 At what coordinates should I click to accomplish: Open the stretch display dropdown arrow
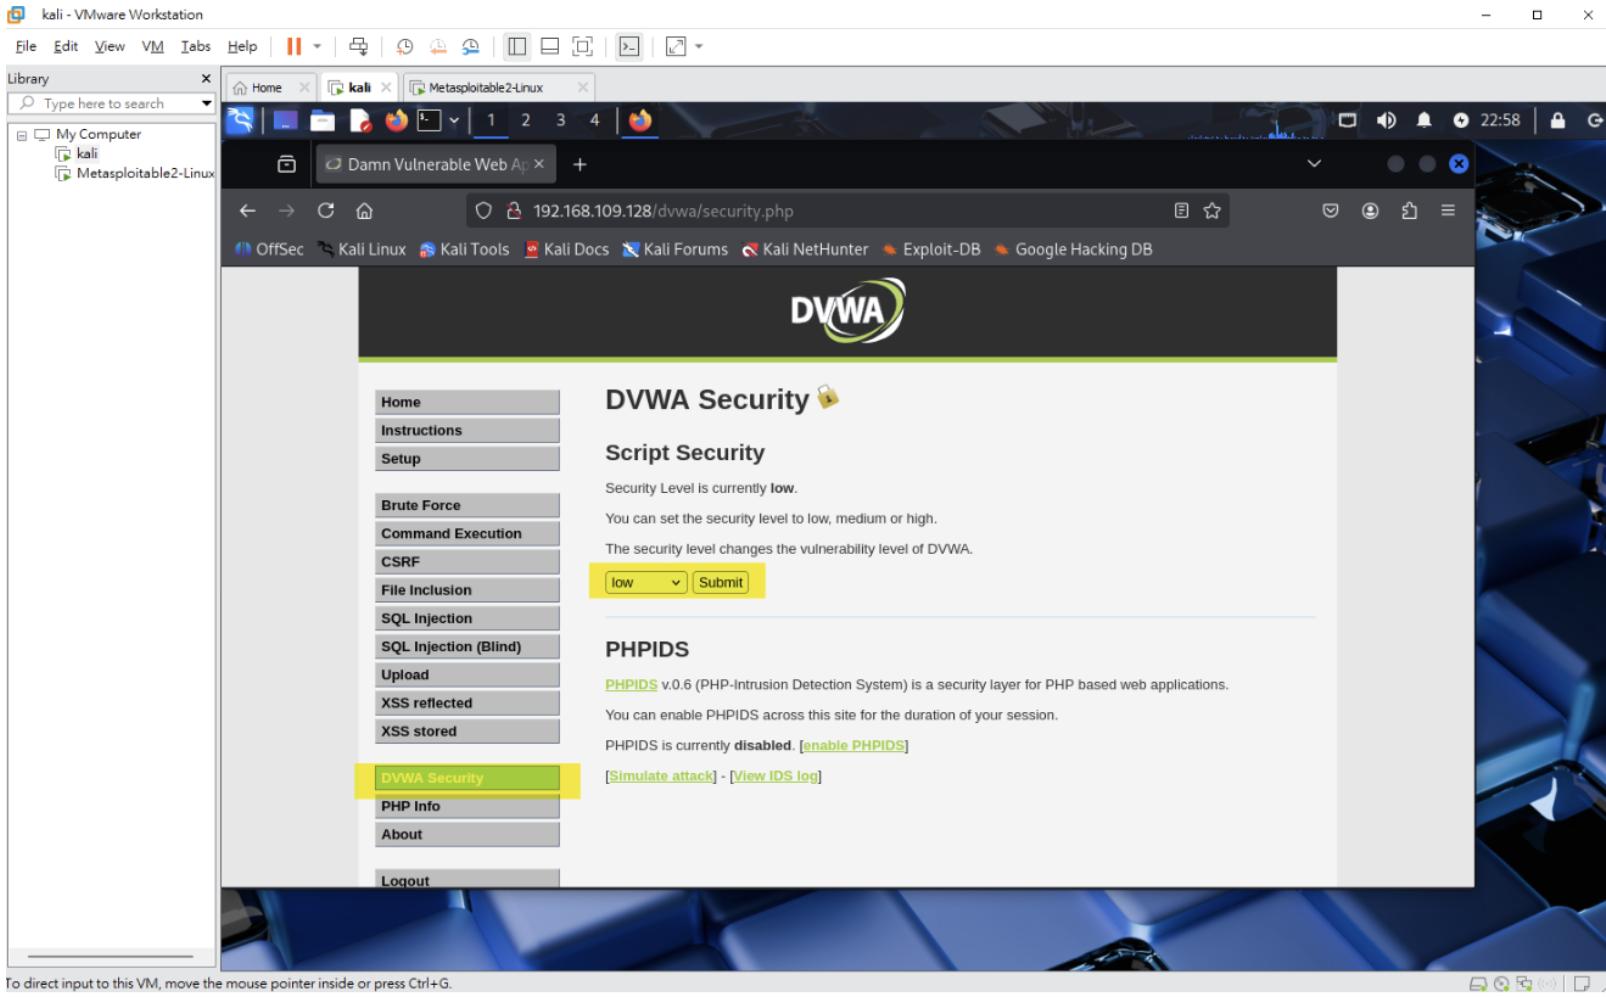click(699, 46)
